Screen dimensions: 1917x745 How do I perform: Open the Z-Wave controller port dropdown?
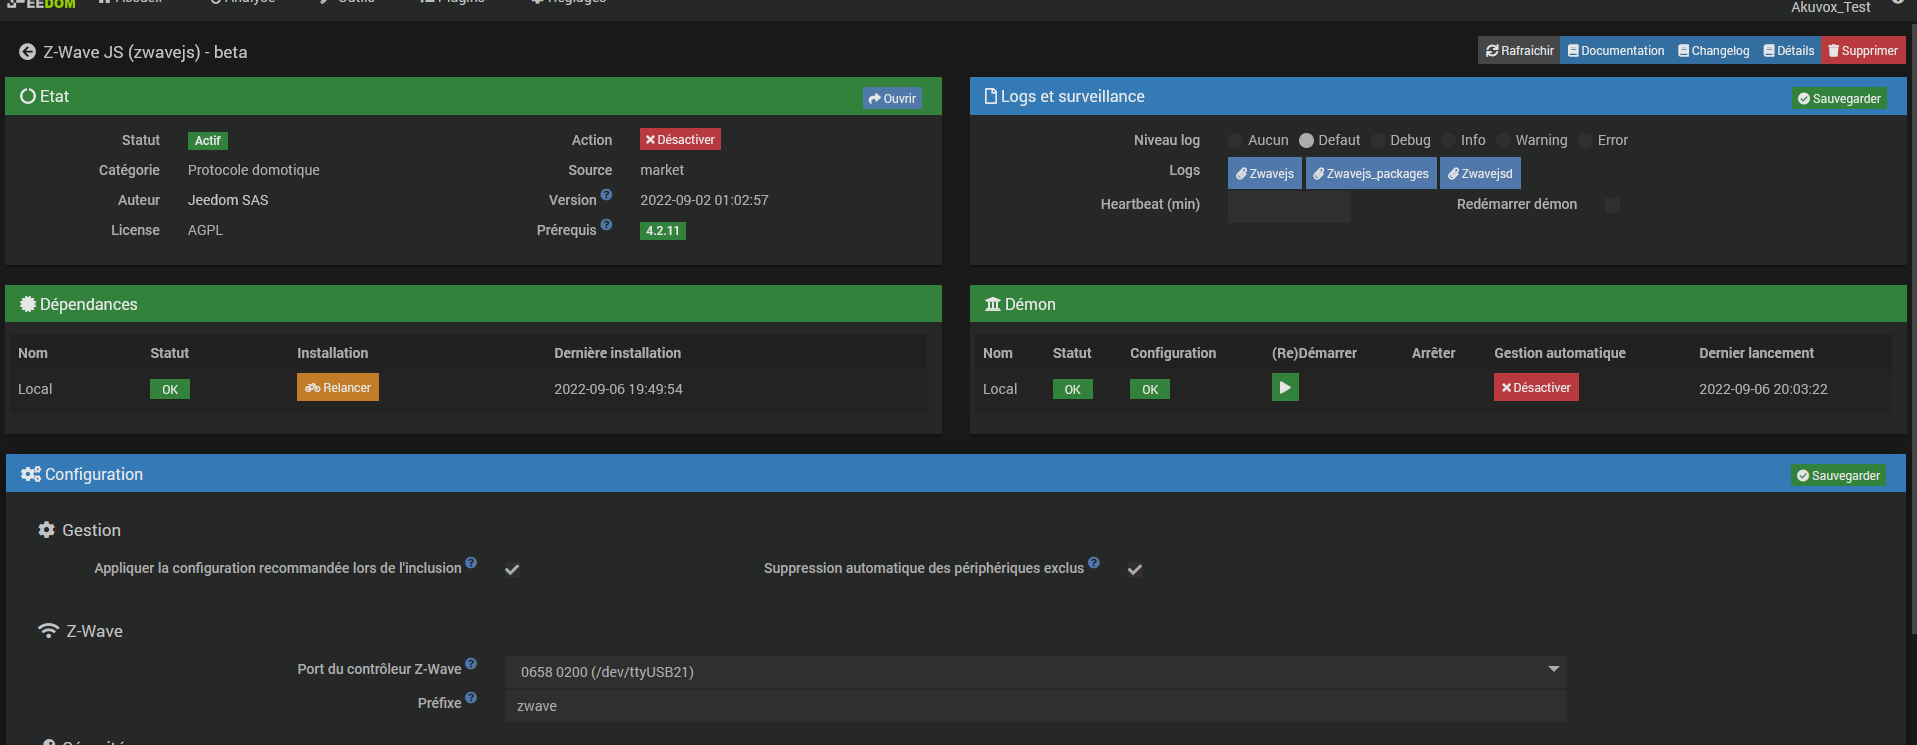1035,671
